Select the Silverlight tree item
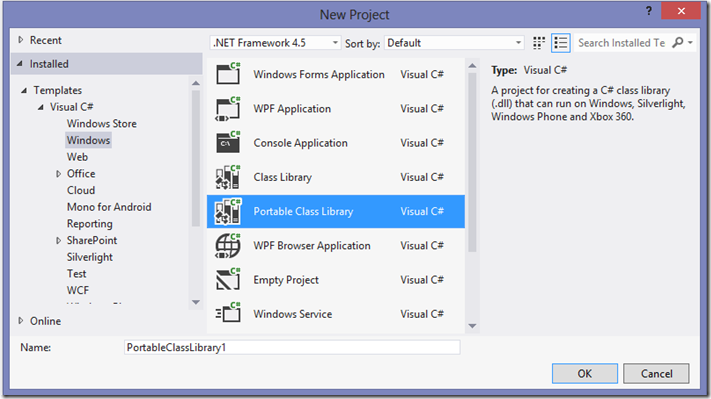 coord(90,257)
